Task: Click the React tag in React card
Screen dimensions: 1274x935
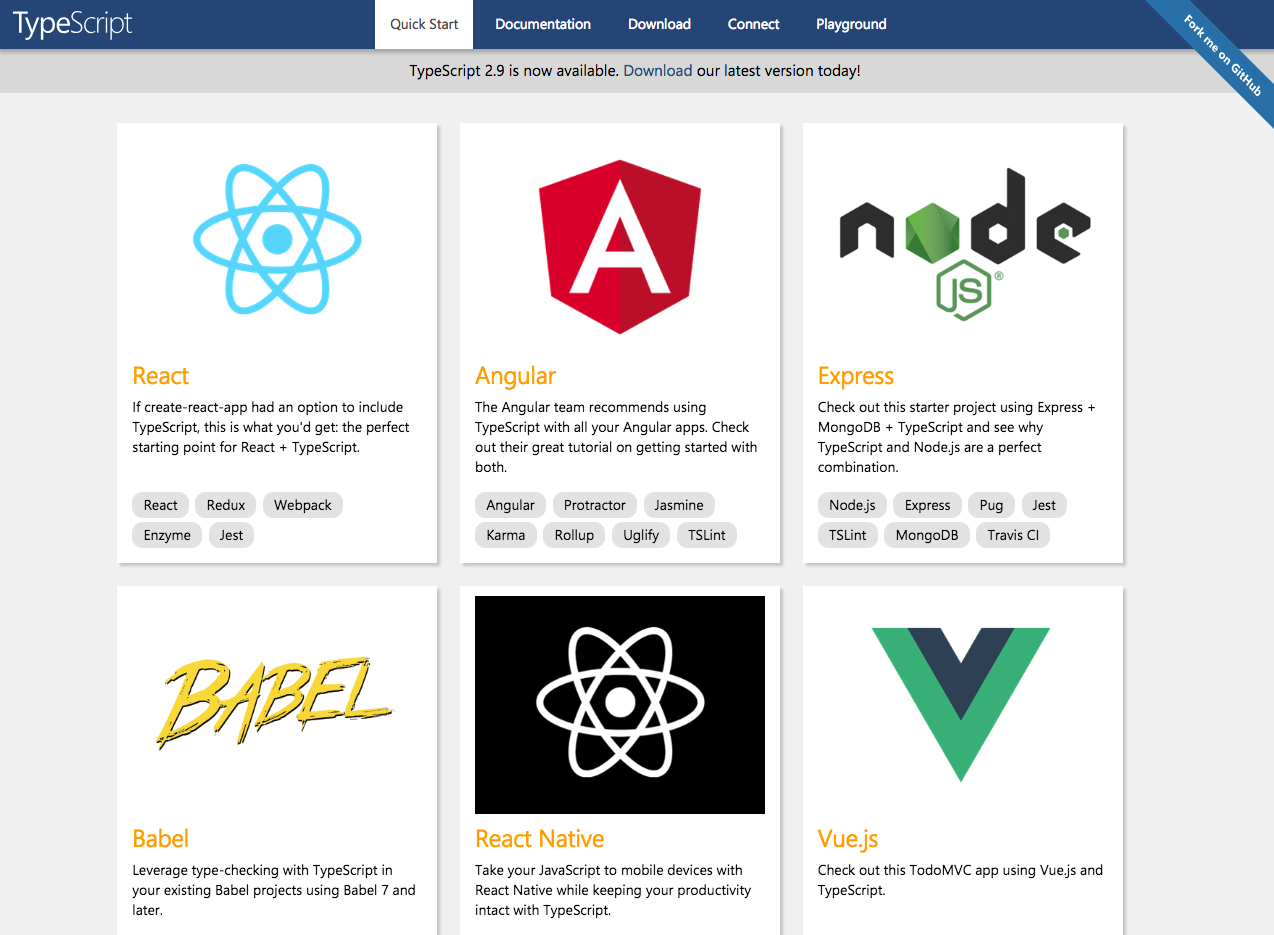Action: 160,505
